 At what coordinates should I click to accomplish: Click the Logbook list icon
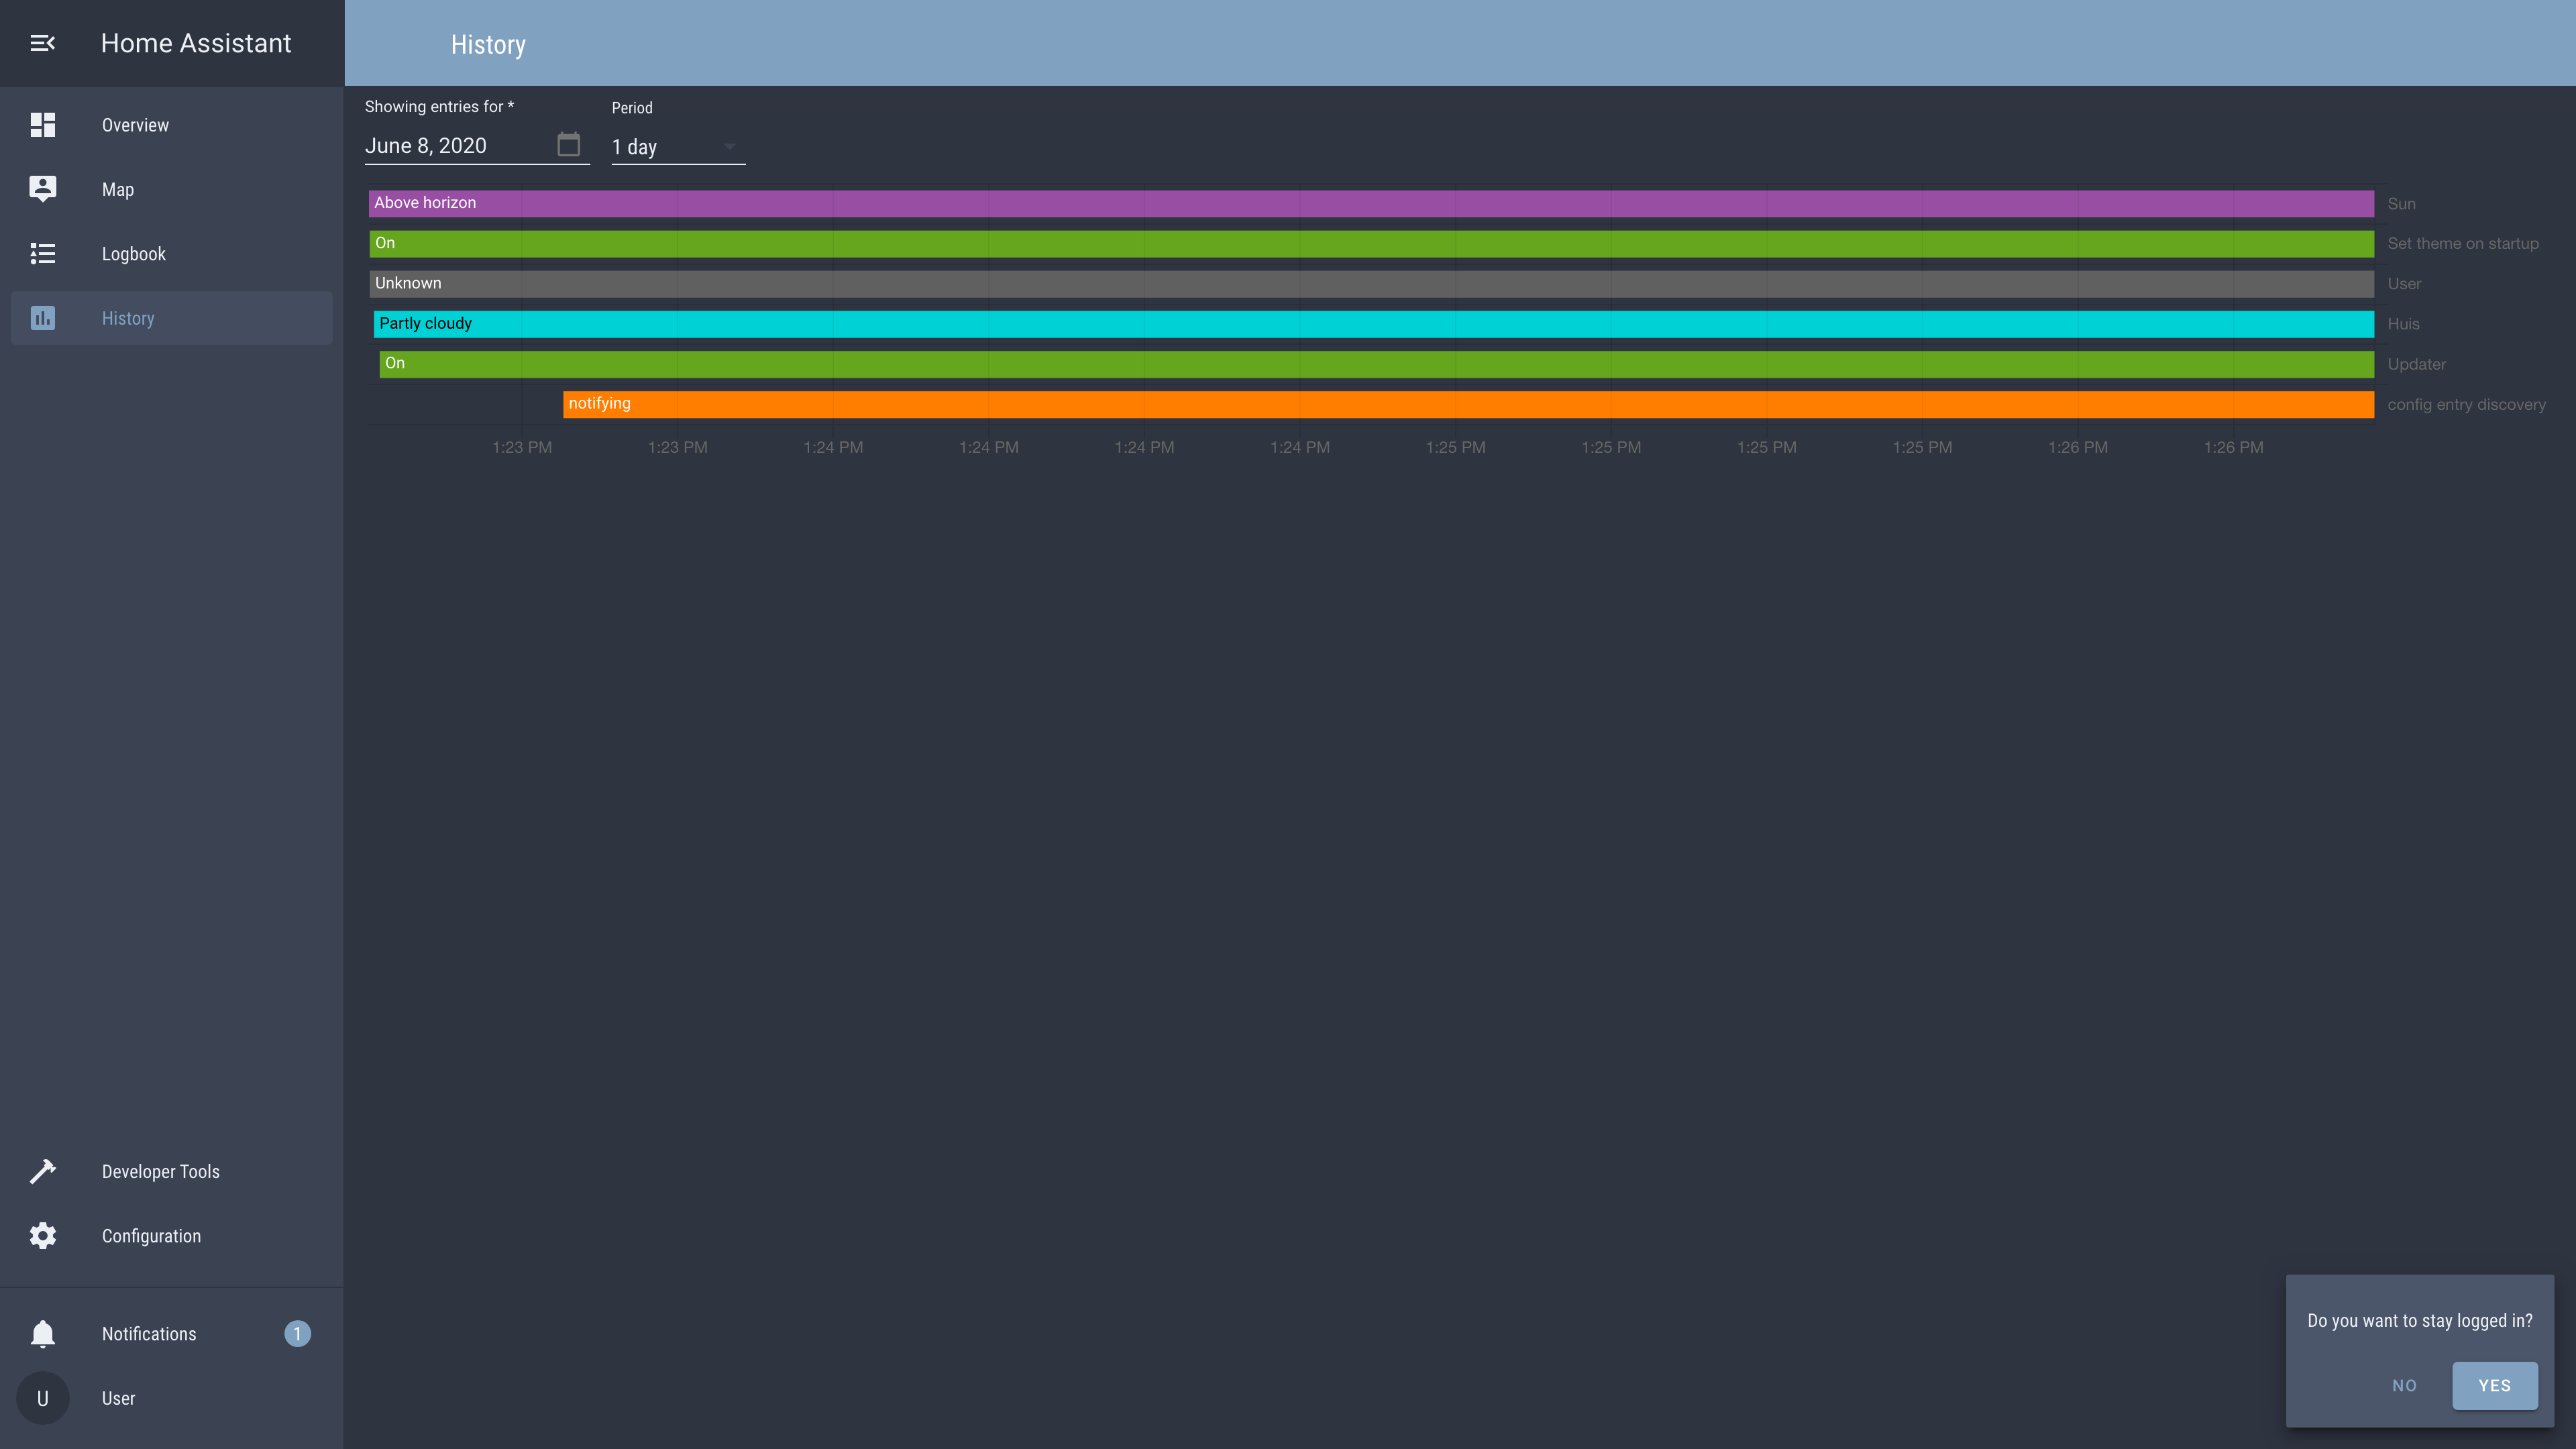point(42,254)
